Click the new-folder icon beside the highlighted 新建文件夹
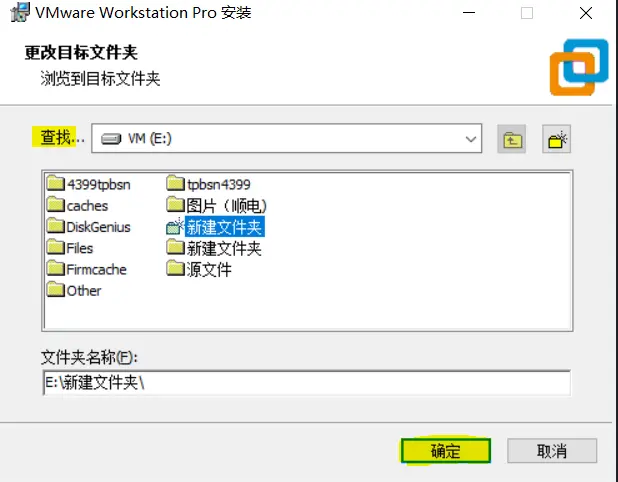Image resolution: width=618 pixels, height=482 pixels. (x=175, y=226)
